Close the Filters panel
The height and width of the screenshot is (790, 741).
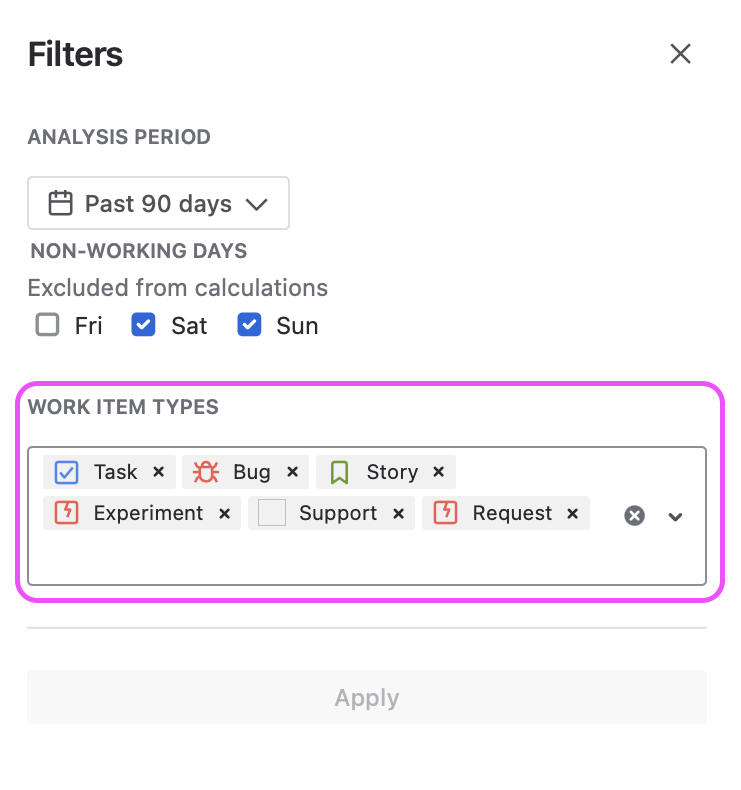pyautogui.click(x=680, y=53)
